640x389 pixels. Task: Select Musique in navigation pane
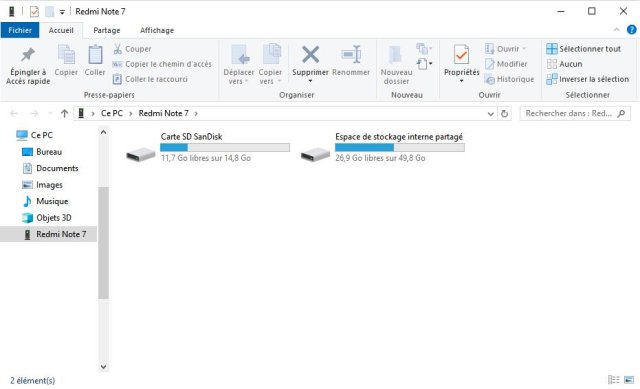coord(45,201)
